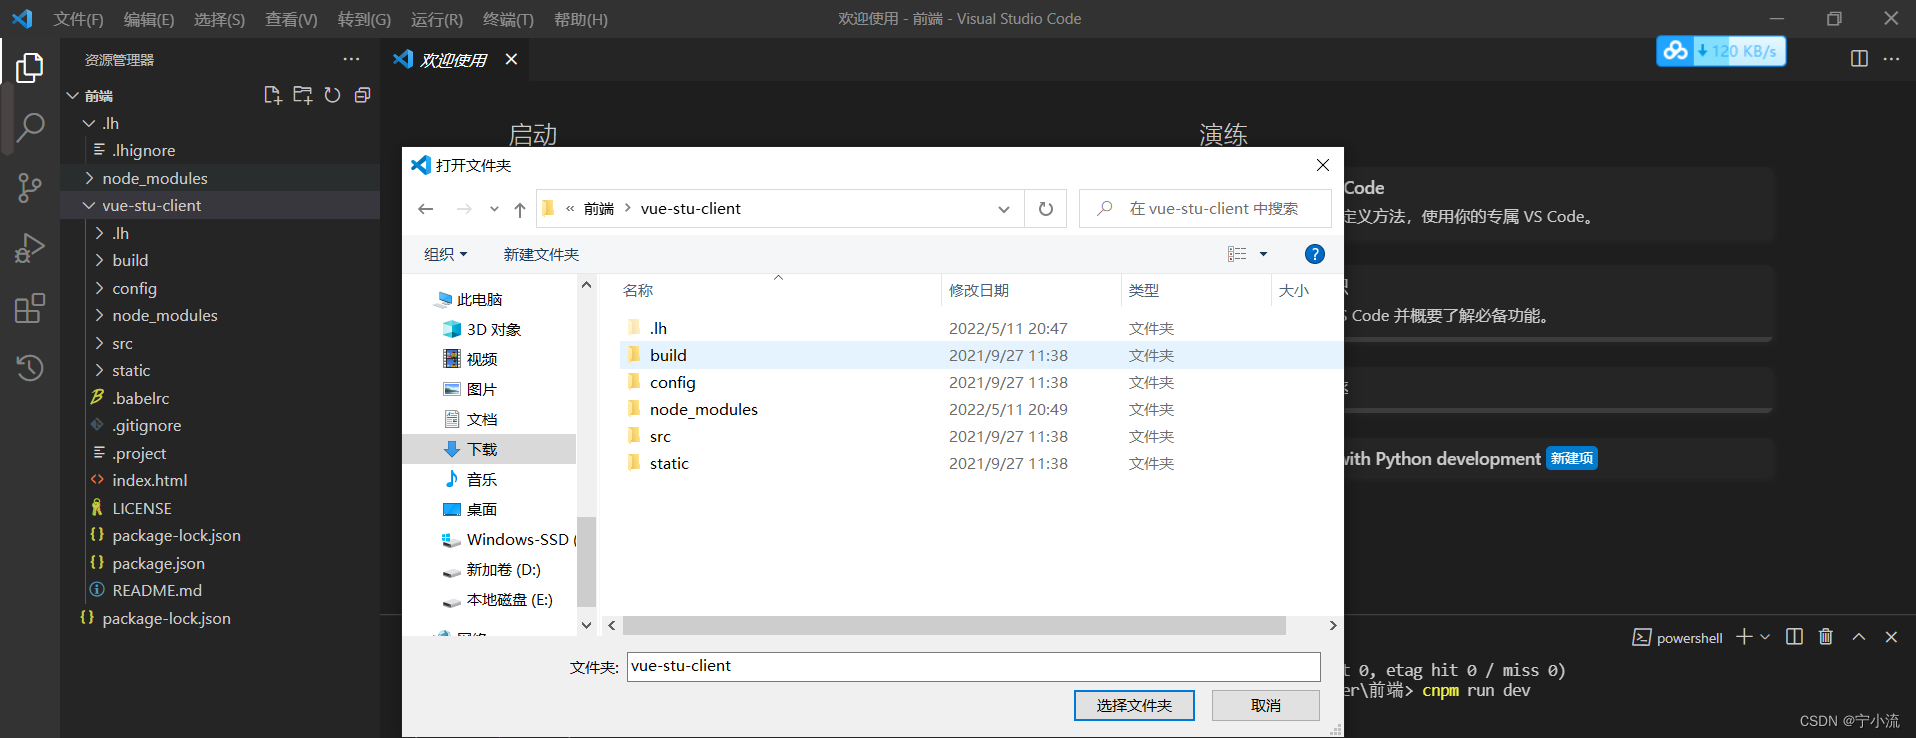Split the editor to the right
This screenshot has height=738, width=1916.
[x=1859, y=59]
